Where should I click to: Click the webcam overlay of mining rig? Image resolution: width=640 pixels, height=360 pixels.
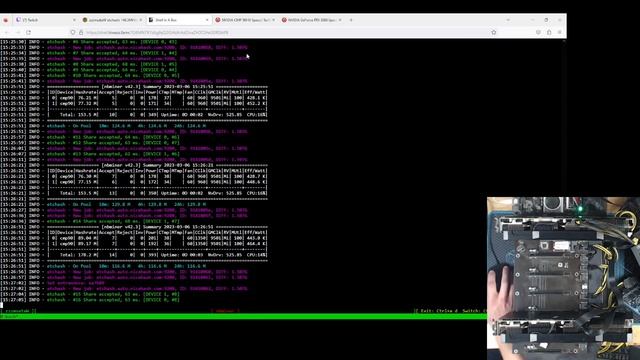(x=563, y=278)
